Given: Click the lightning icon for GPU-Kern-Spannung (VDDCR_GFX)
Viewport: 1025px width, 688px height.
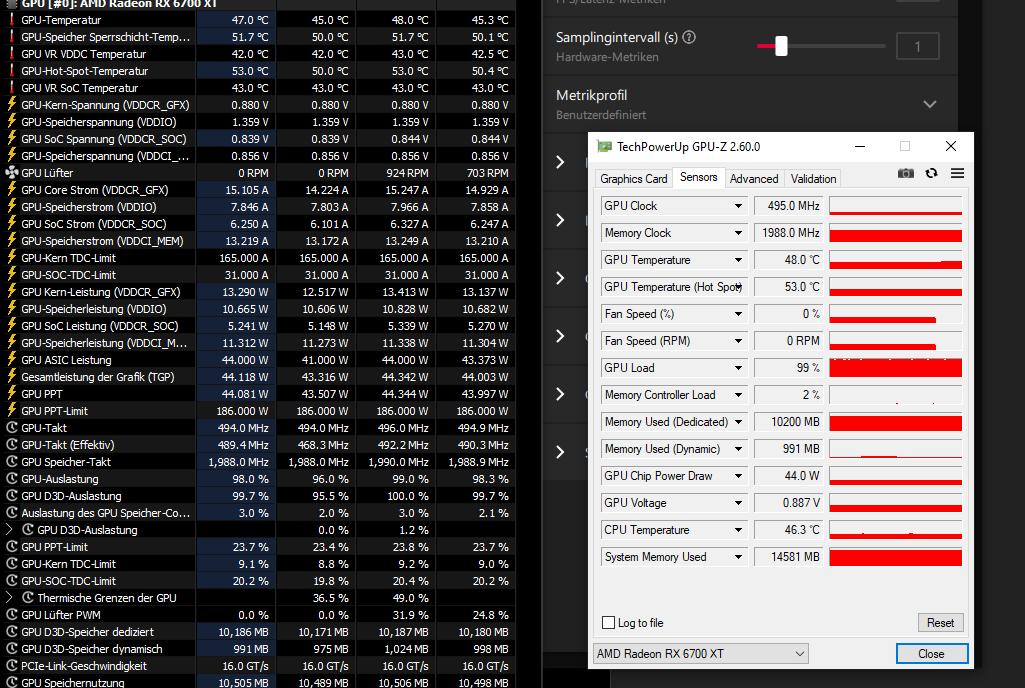Looking at the screenshot, I should (x=12, y=105).
